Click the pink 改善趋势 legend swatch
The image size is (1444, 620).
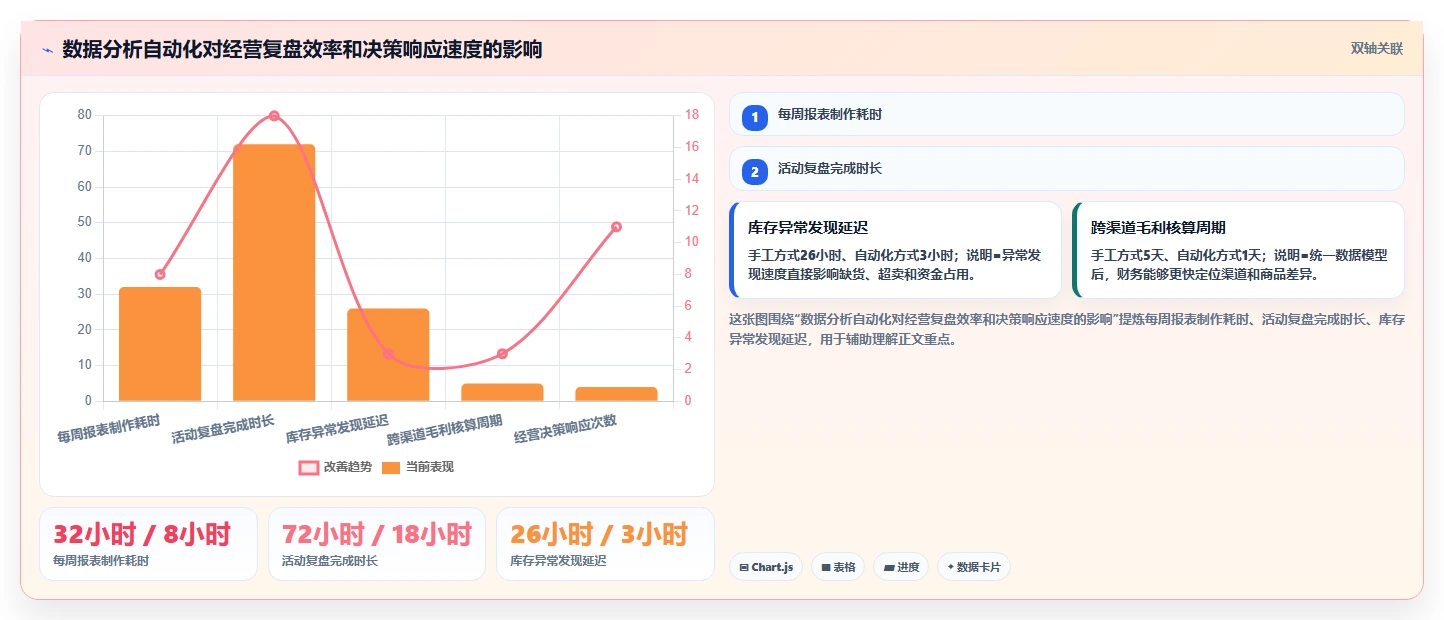tap(309, 467)
